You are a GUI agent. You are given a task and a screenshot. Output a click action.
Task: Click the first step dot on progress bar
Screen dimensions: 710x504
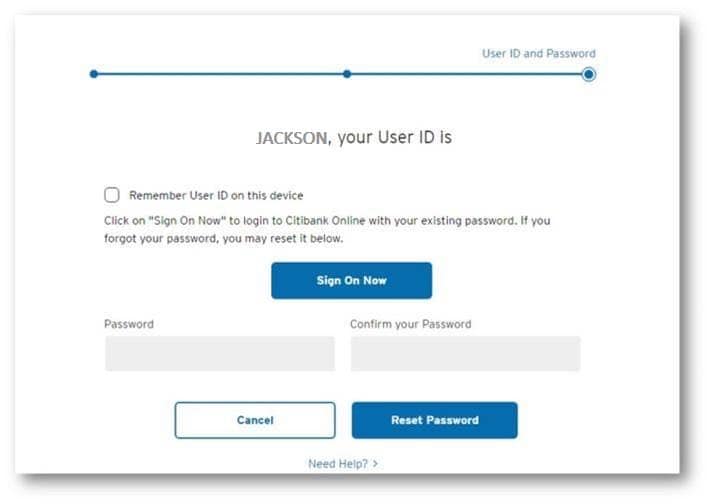point(94,74)
